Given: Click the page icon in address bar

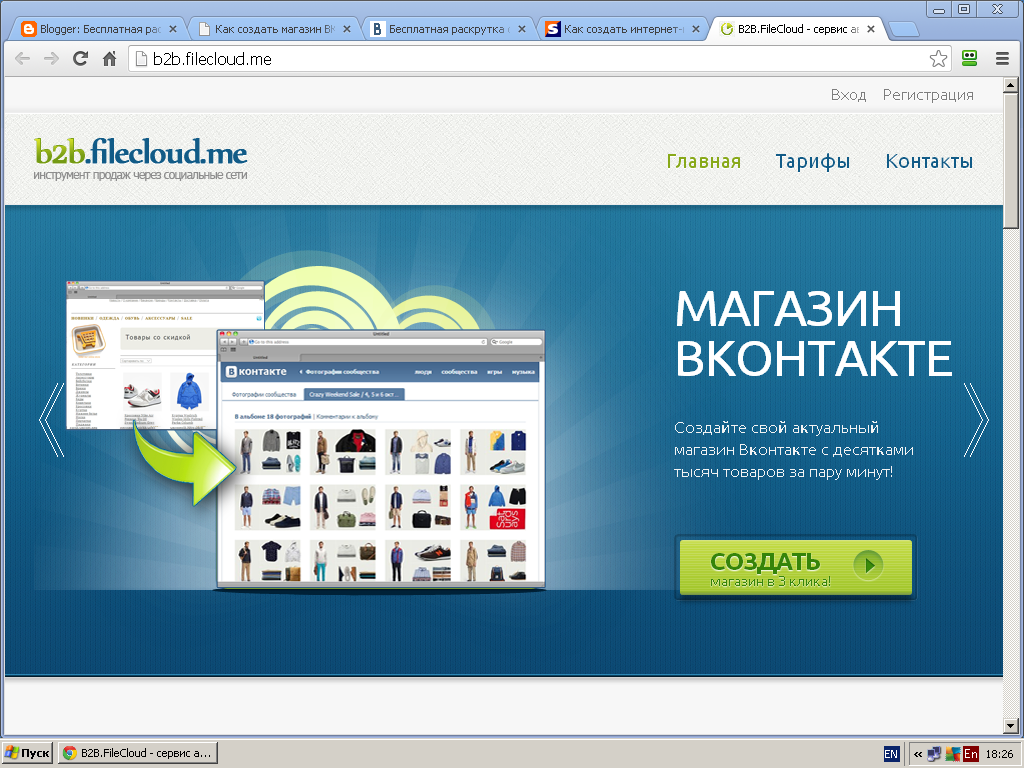Looking at the screenshot, I should point(140,59).
